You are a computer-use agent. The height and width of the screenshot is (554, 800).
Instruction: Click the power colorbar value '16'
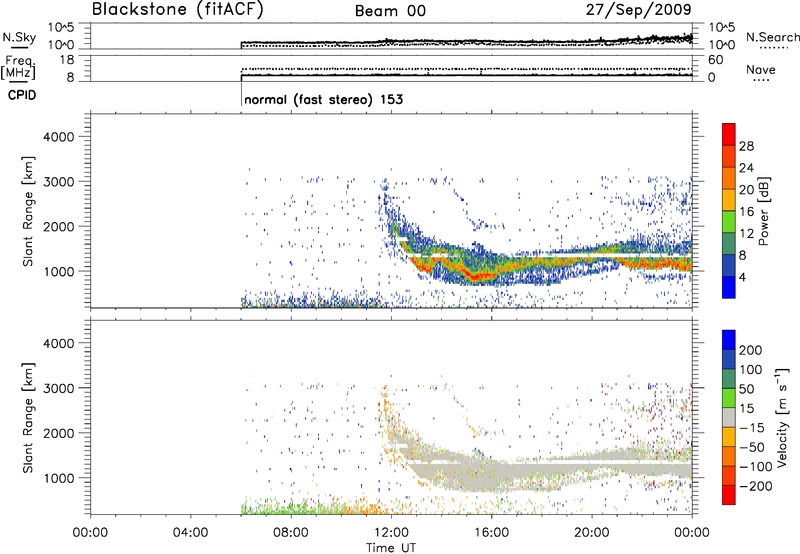point(746,212)
